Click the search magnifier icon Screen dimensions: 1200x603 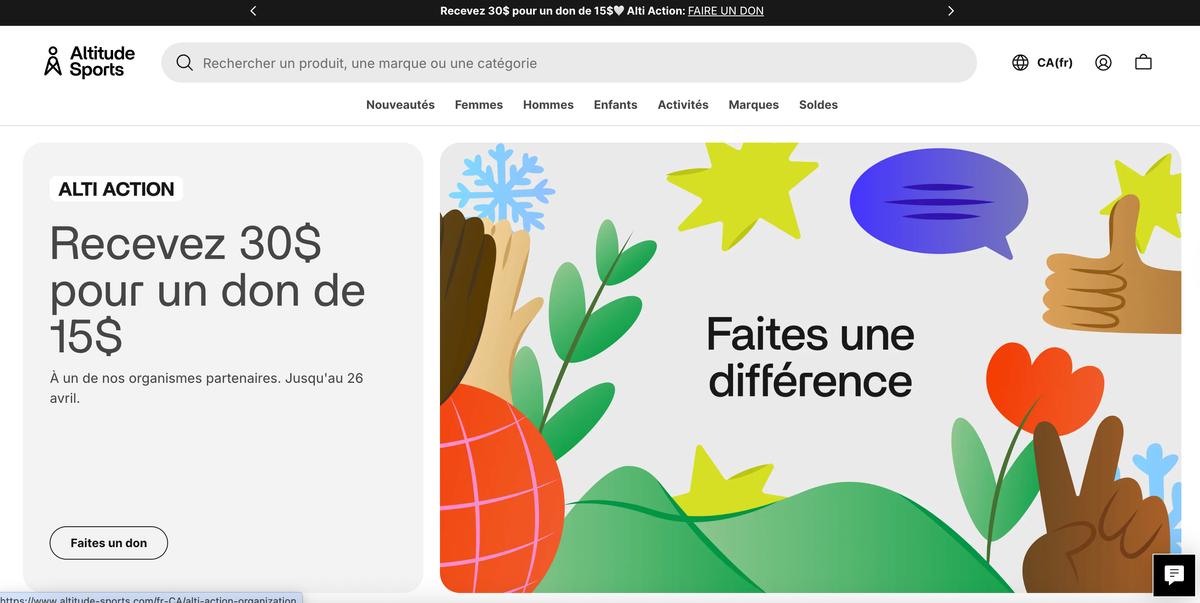coord(184,63)
